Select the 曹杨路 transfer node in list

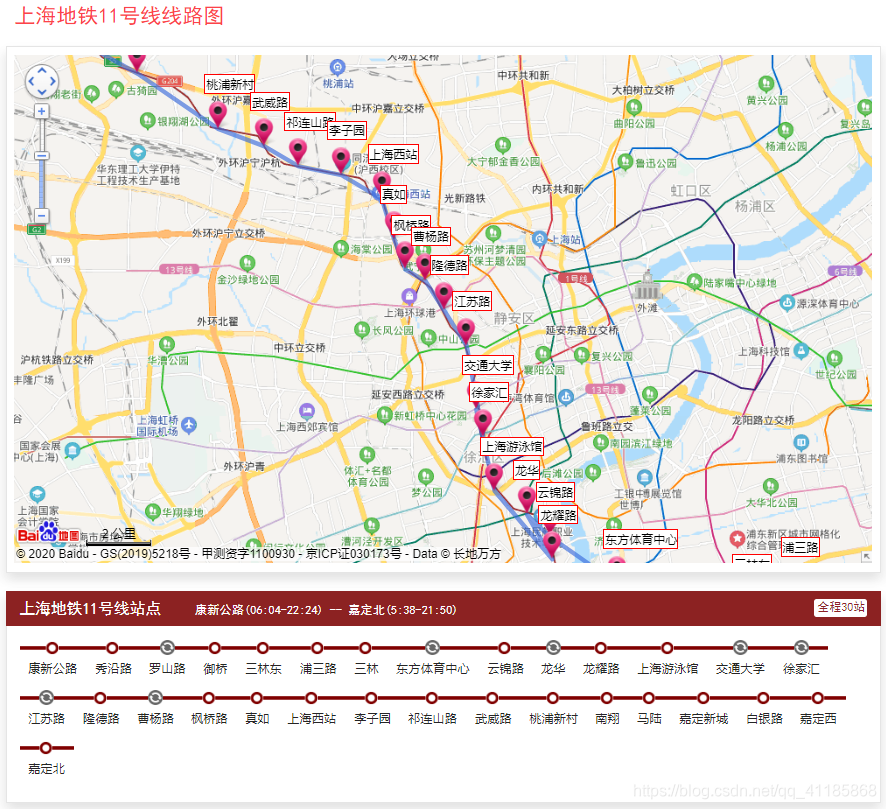pos(155,698)
